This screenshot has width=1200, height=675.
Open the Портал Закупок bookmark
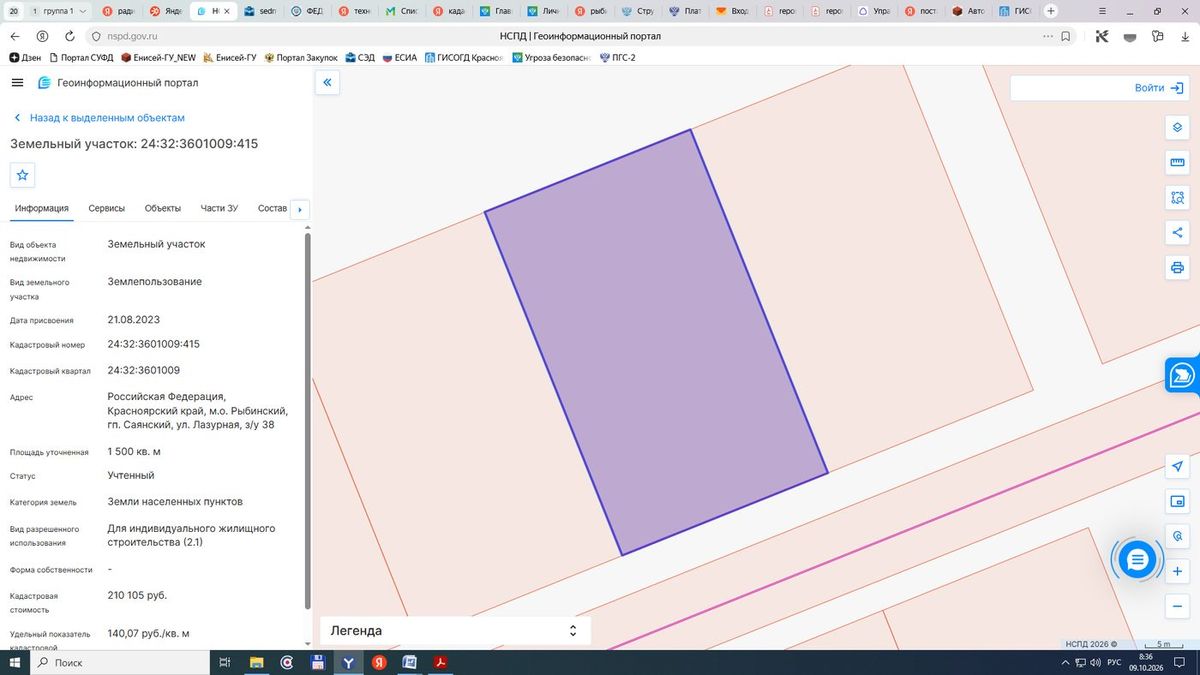pos(301,58)
